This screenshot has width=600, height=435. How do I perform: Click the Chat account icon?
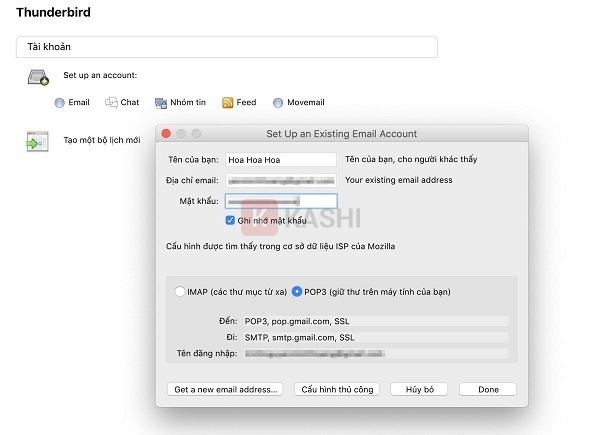coord(111,102)
